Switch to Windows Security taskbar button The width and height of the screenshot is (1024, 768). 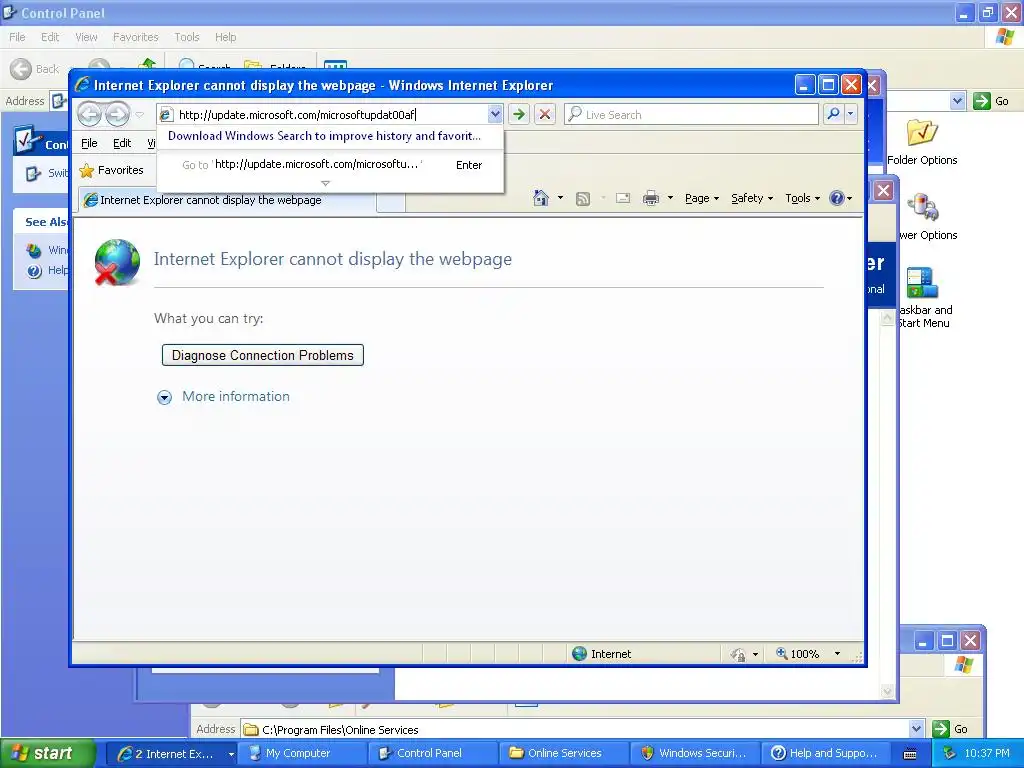coord(694,754)
